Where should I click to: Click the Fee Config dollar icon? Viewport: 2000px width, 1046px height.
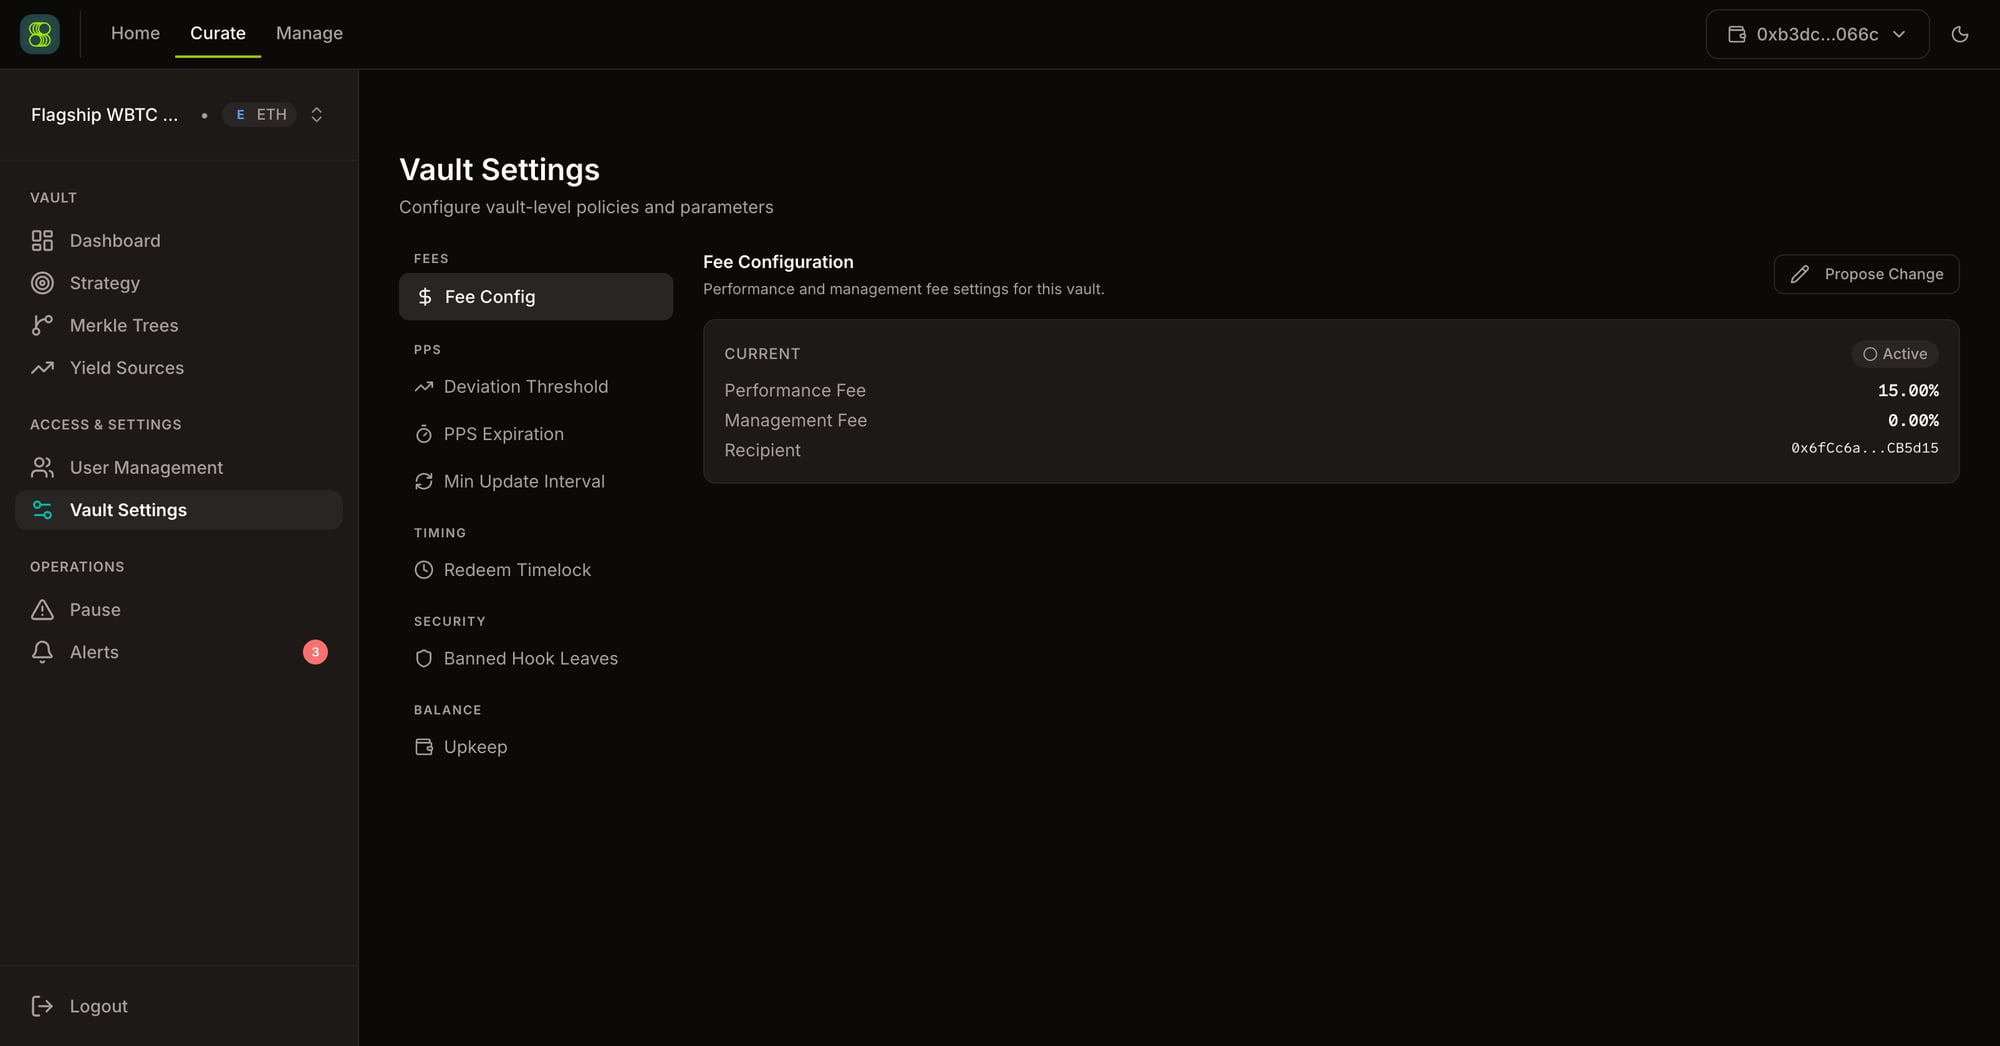click(425, 297)
